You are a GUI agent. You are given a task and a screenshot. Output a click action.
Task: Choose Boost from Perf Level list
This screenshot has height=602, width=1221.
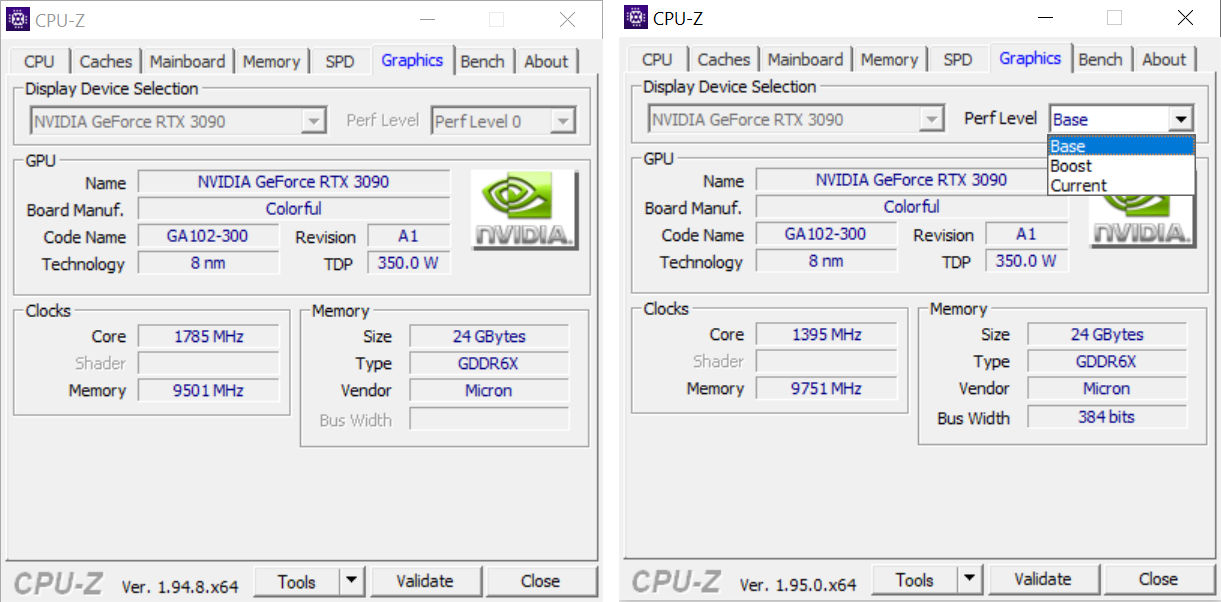pos(1121,166)
